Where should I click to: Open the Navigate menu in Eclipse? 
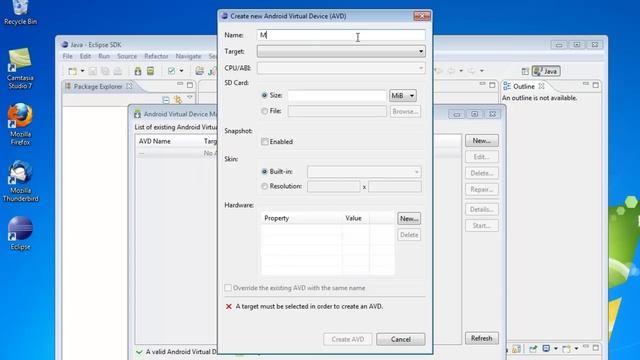click(x=188, y=56)
